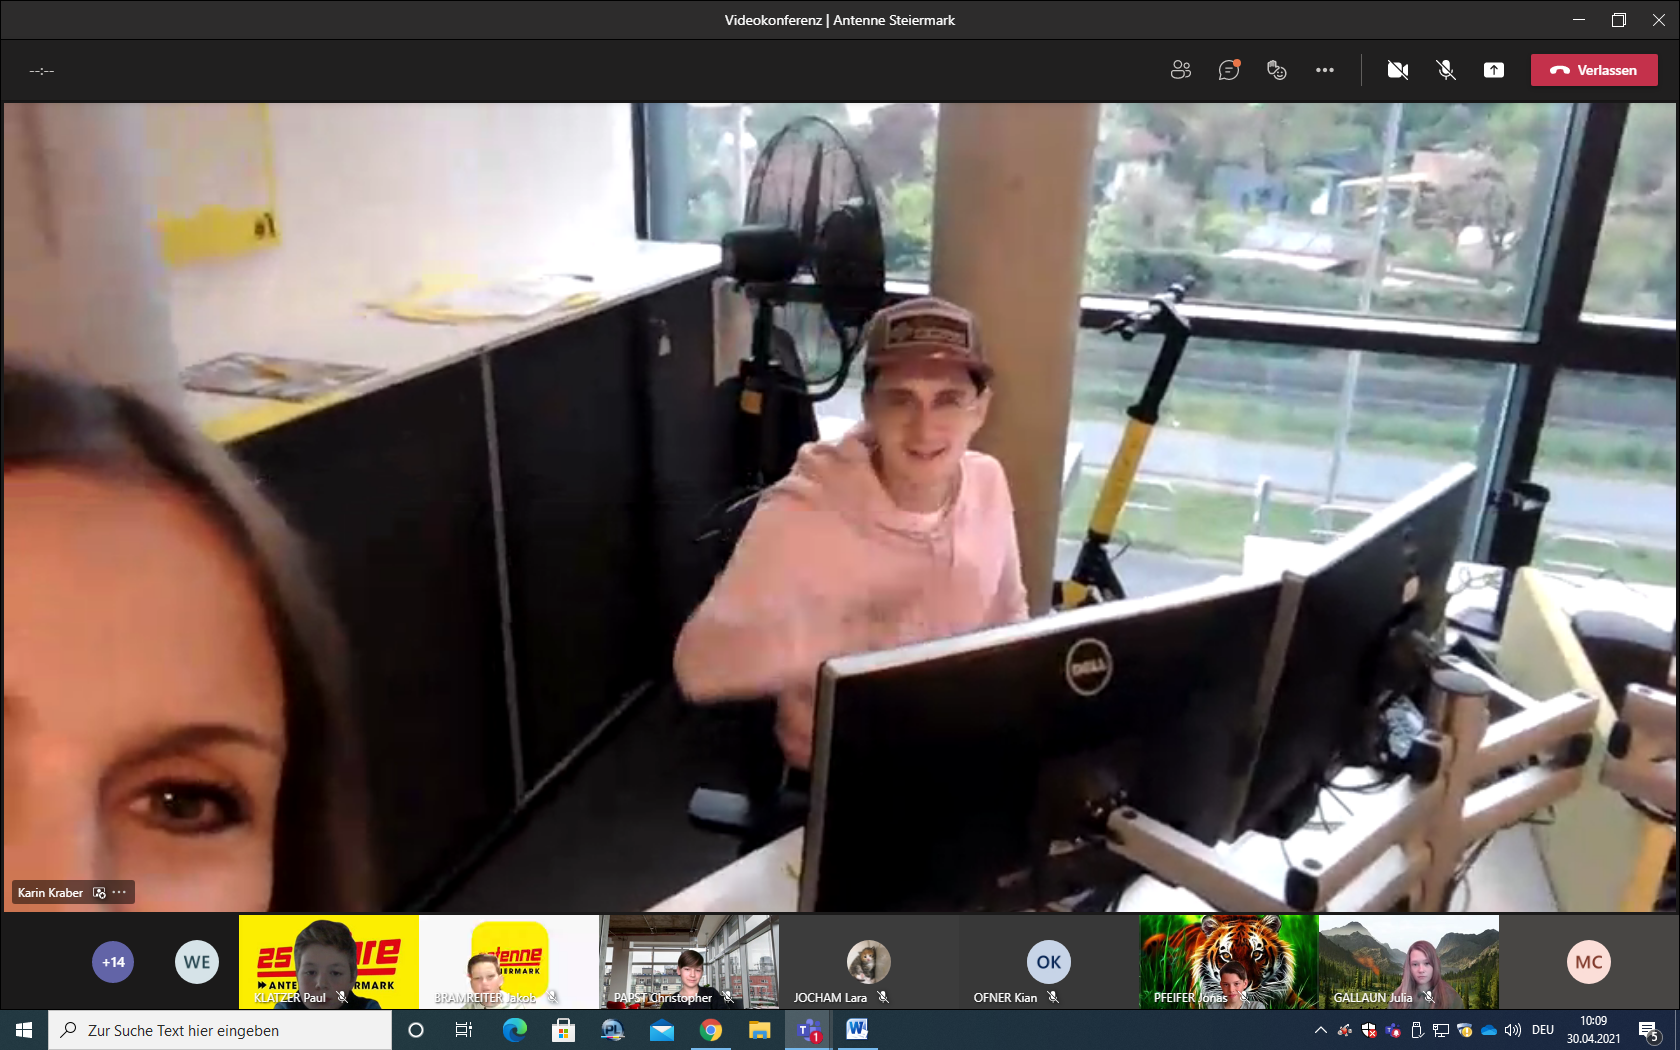This screenshot has height=1050, width=1680.
Task: Open the meeting chat
Action: (x=1228, y=70)
